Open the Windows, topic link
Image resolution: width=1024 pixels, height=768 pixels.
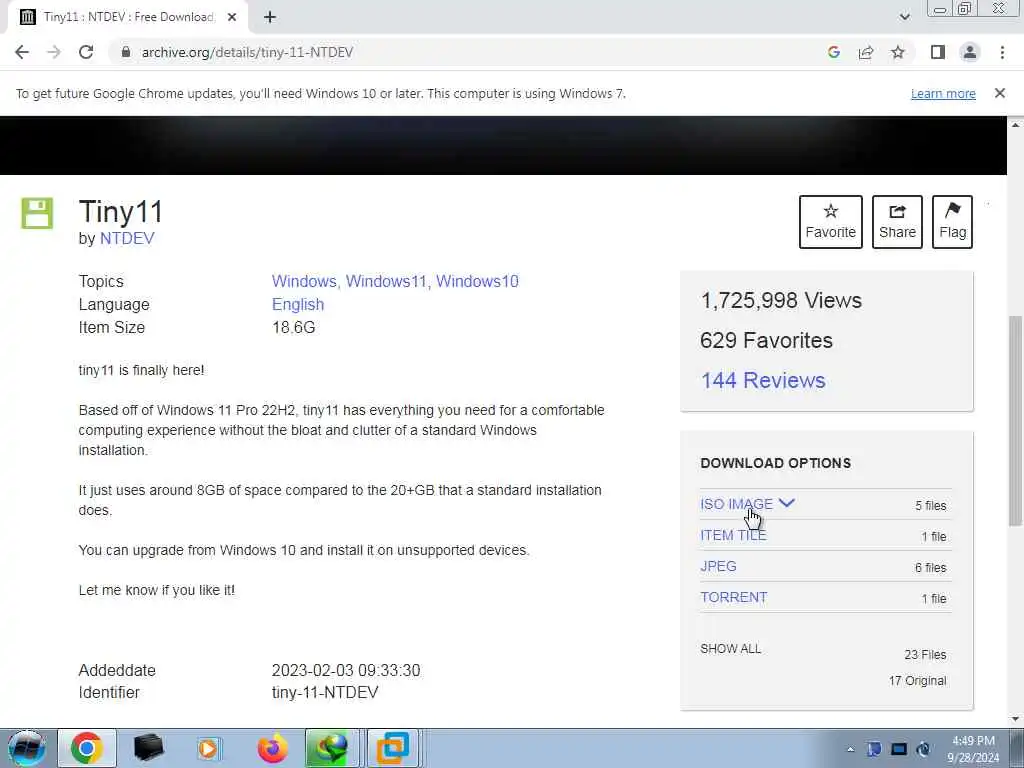pyautogui.click(x=304, y=281)
